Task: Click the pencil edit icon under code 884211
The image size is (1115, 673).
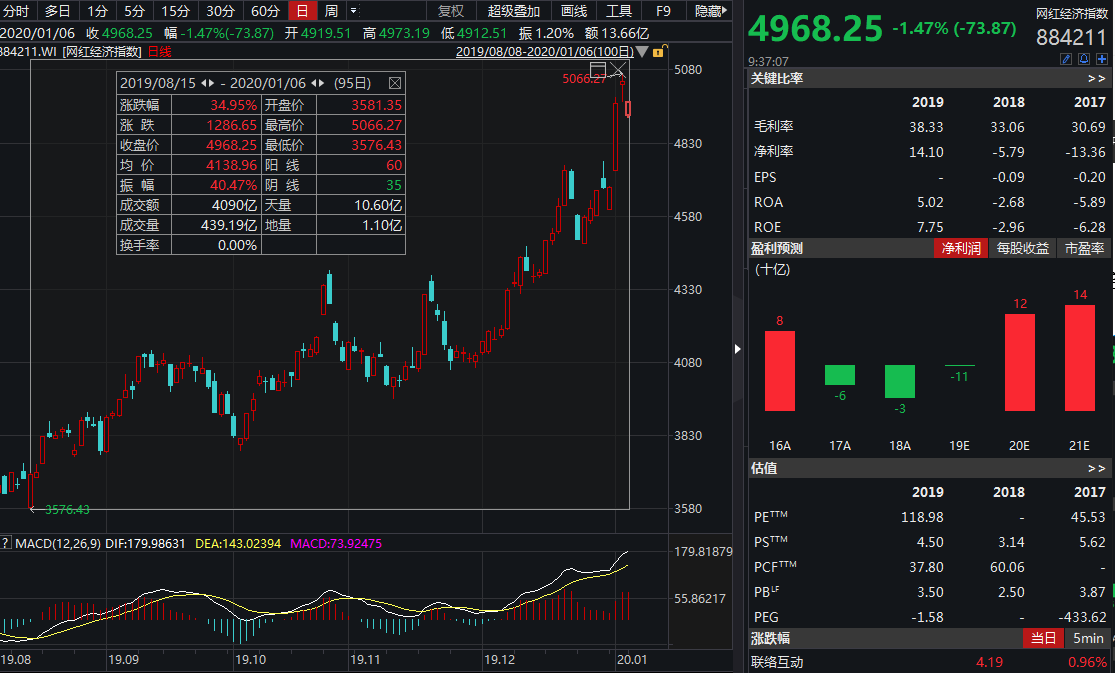Action: (x=1066, y=60)
